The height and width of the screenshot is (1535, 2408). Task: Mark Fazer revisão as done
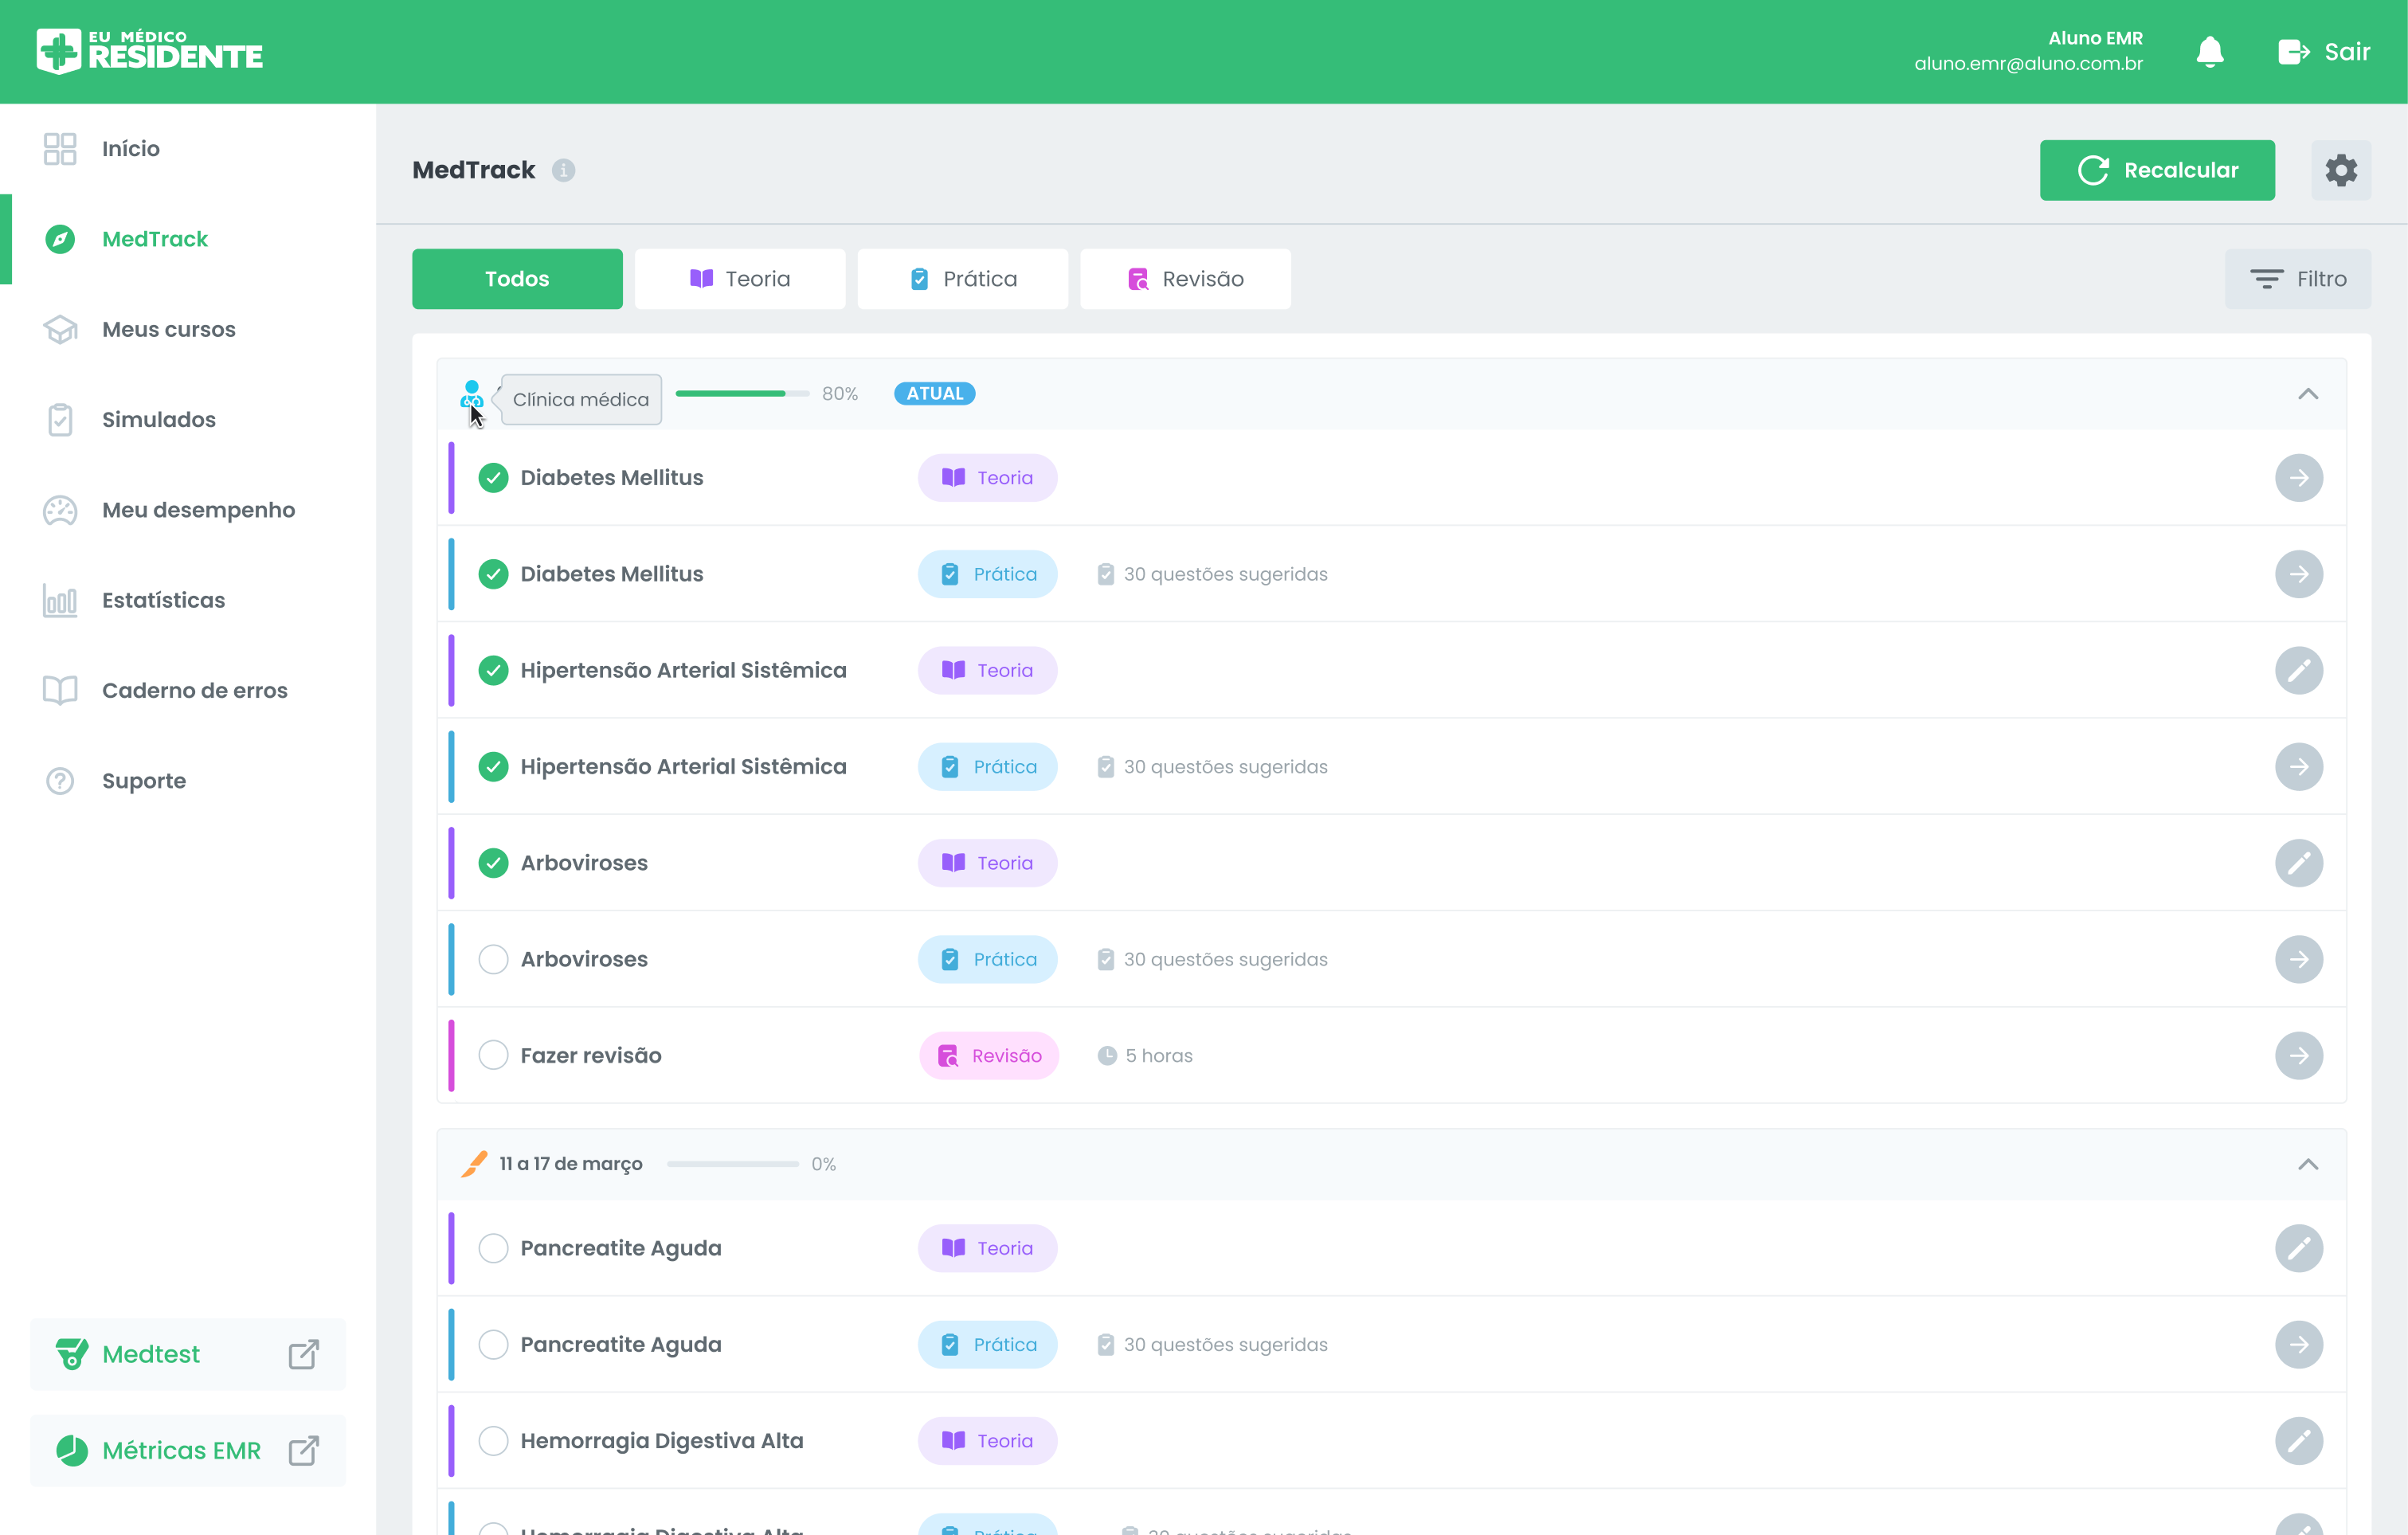click(493, 1054)
